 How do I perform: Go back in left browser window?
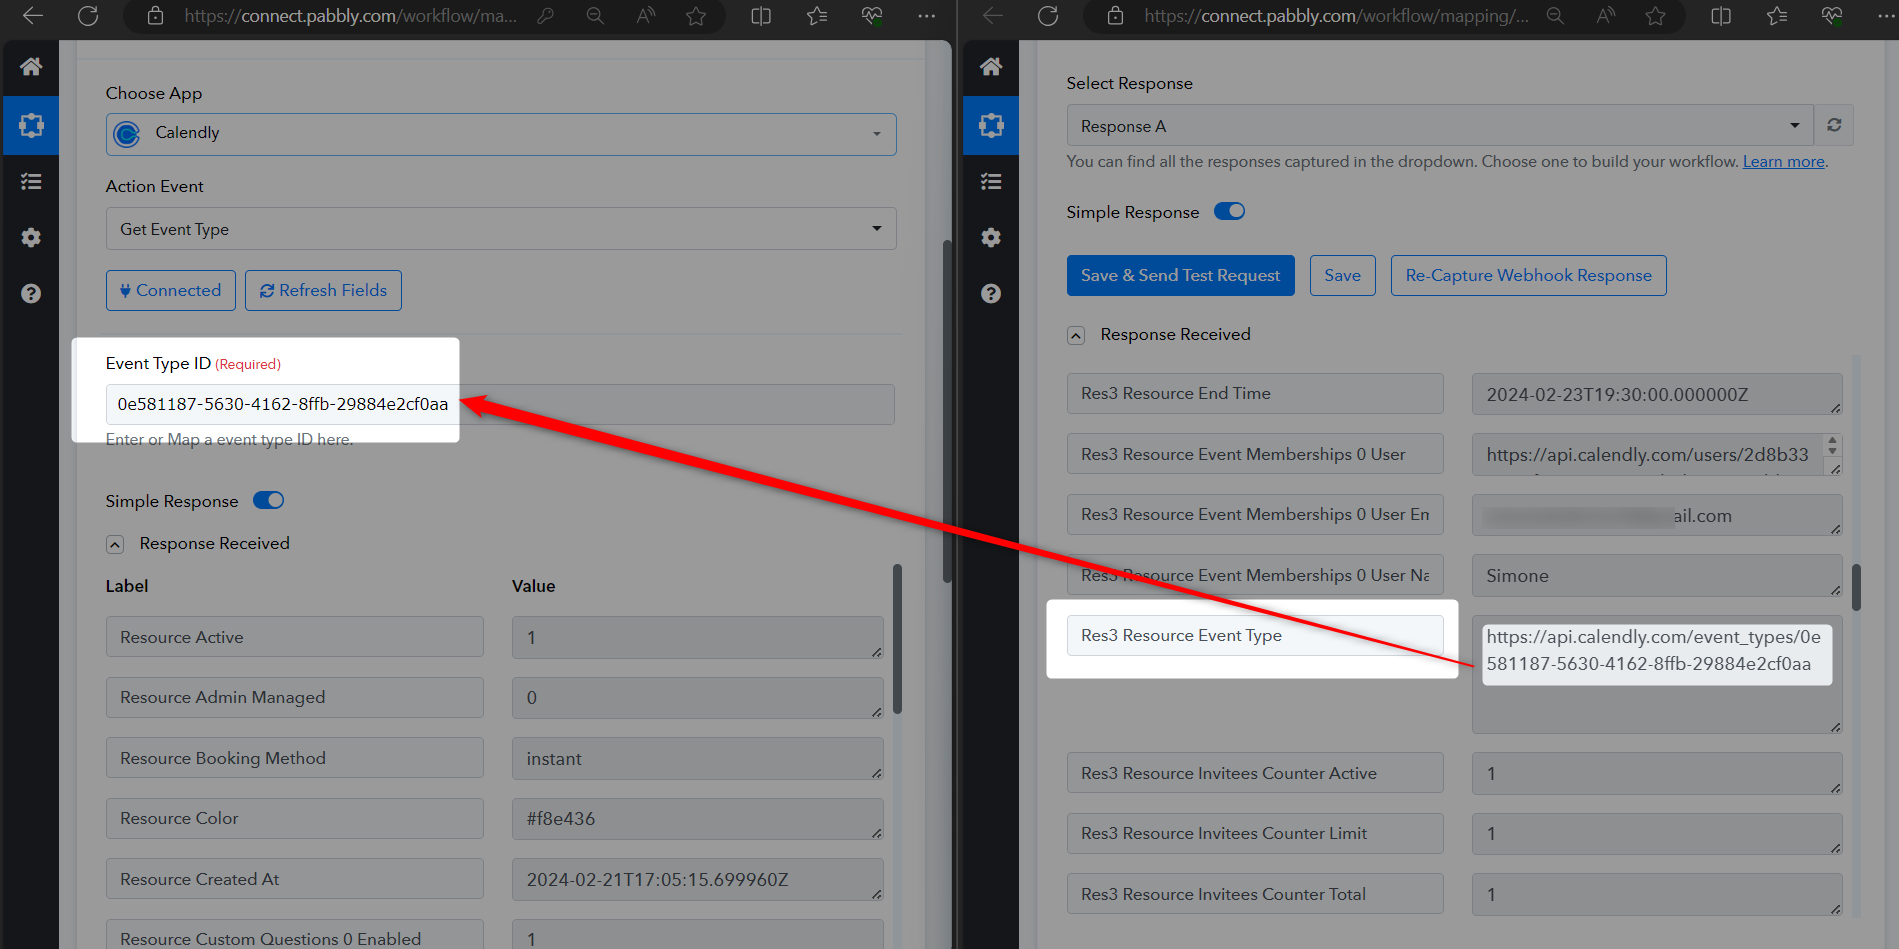click(x=33, y=16)
